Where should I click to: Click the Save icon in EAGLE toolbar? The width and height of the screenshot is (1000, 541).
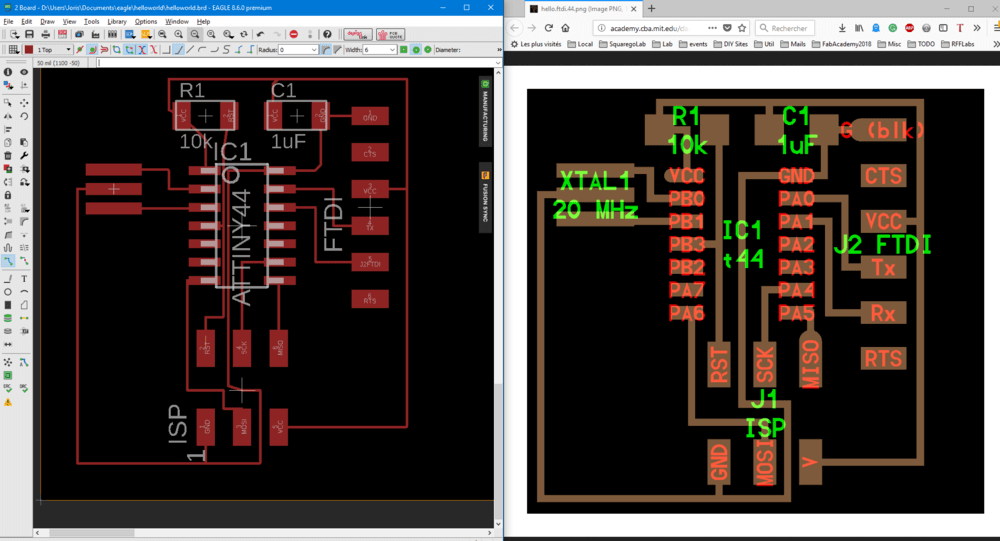[29, 34]
